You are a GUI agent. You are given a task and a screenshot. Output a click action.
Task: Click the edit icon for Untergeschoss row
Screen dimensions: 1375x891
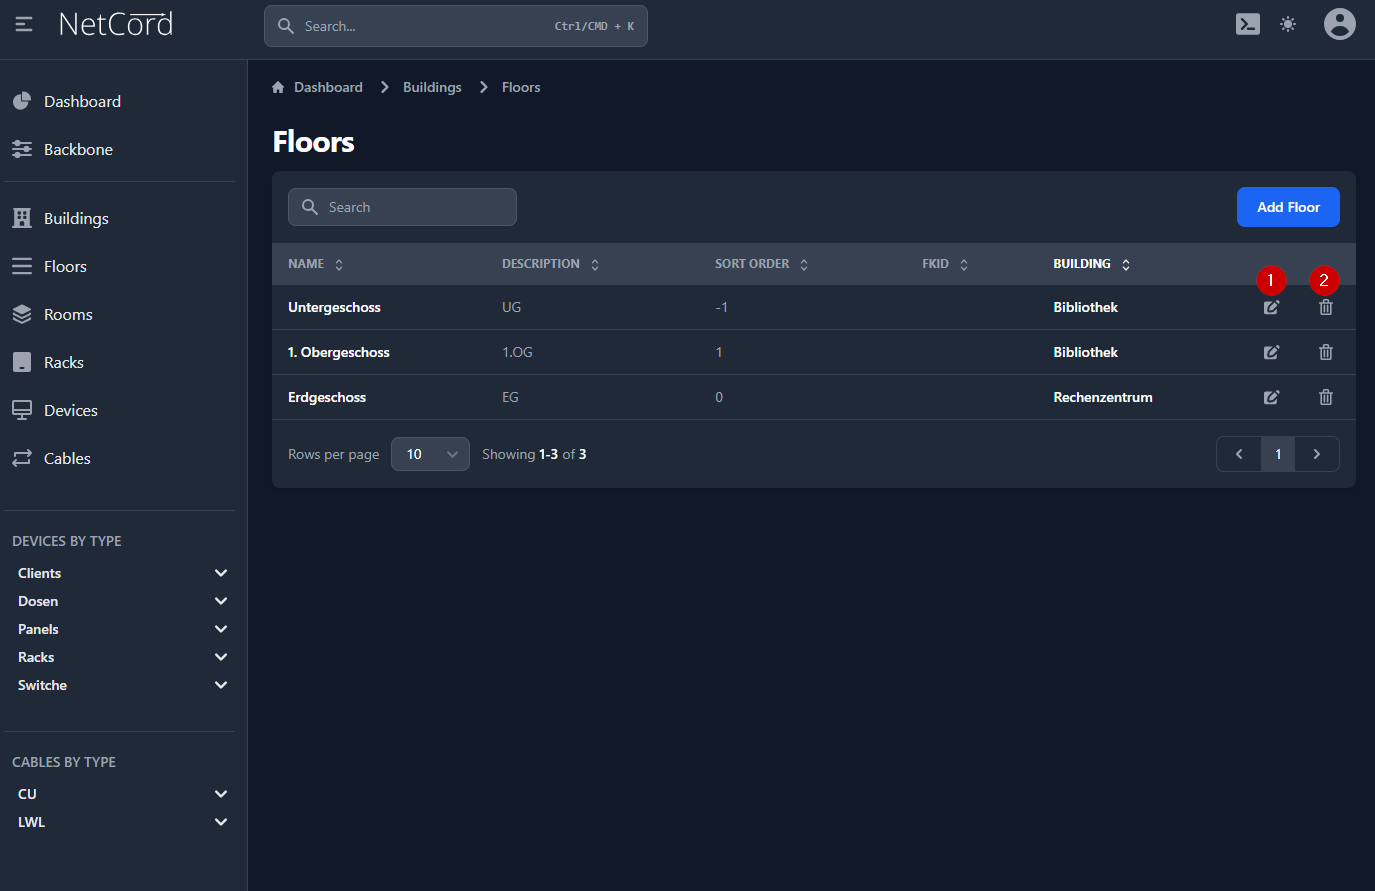tap(1271, 308)
